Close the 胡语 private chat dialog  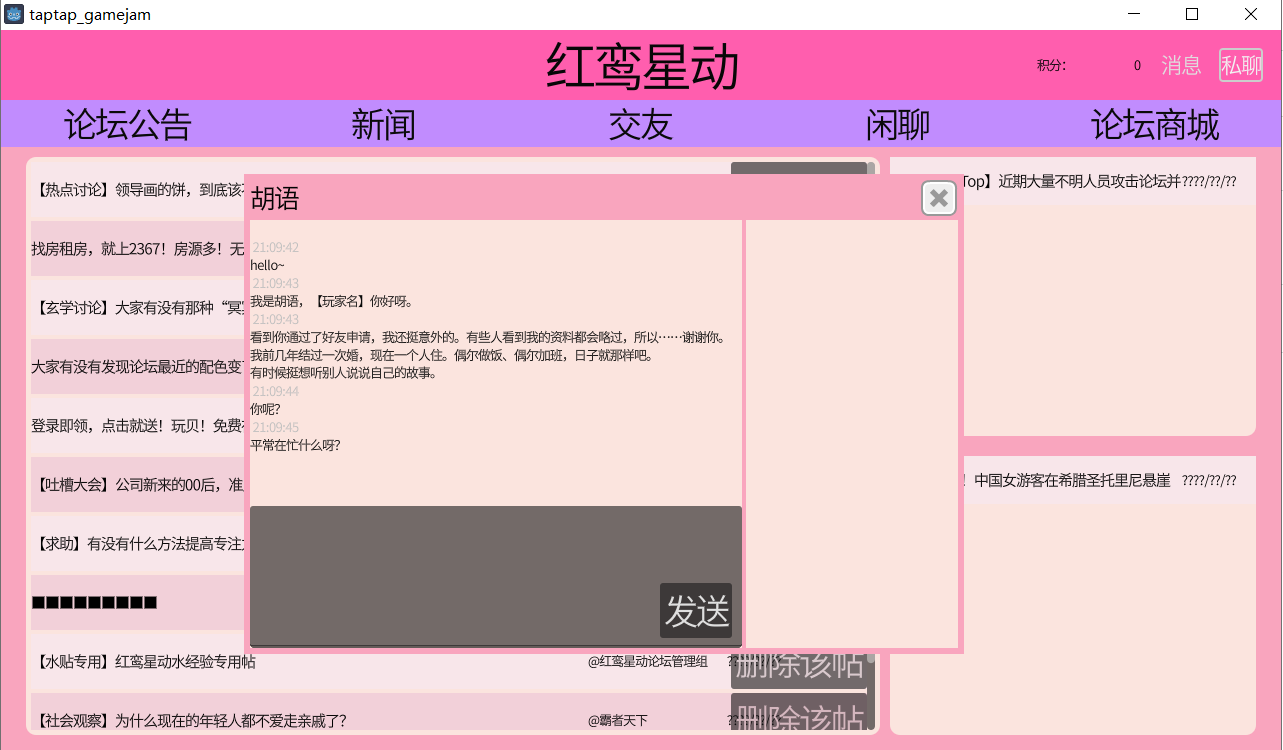(x=937, y=198)
